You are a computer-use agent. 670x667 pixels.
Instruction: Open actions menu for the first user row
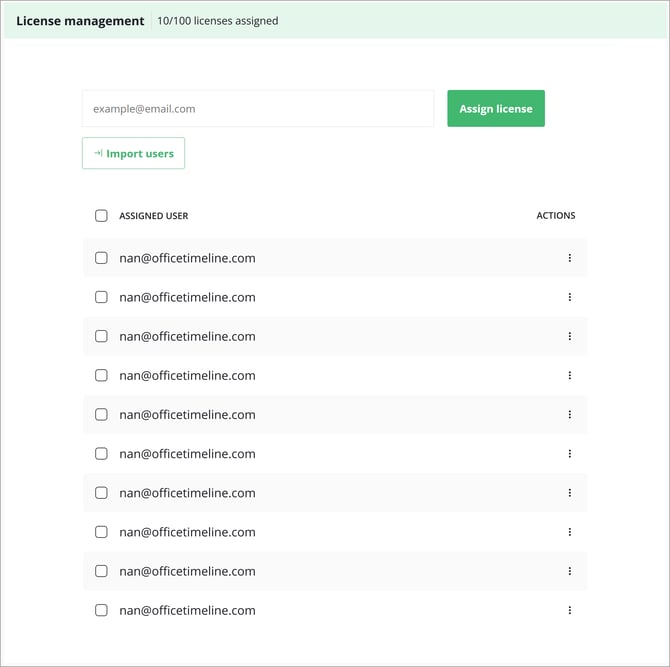(x=569, y=258)
